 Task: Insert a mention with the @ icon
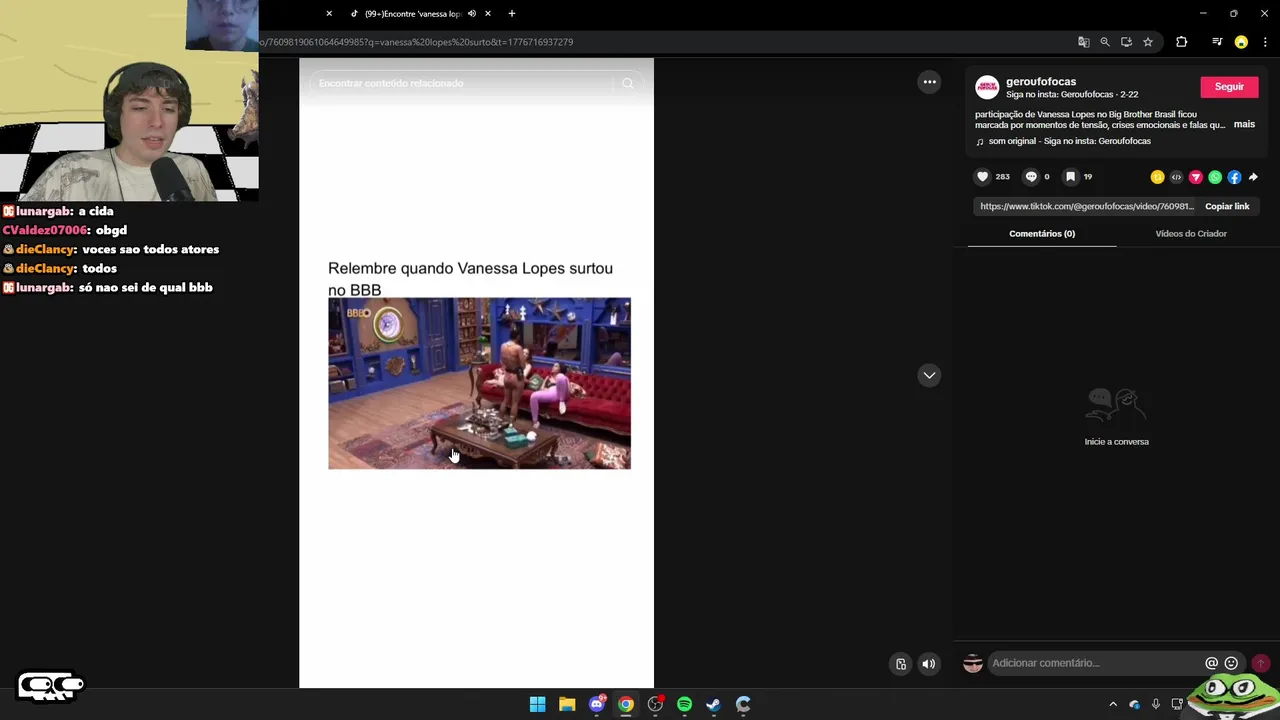click(x=1212, y=663)
